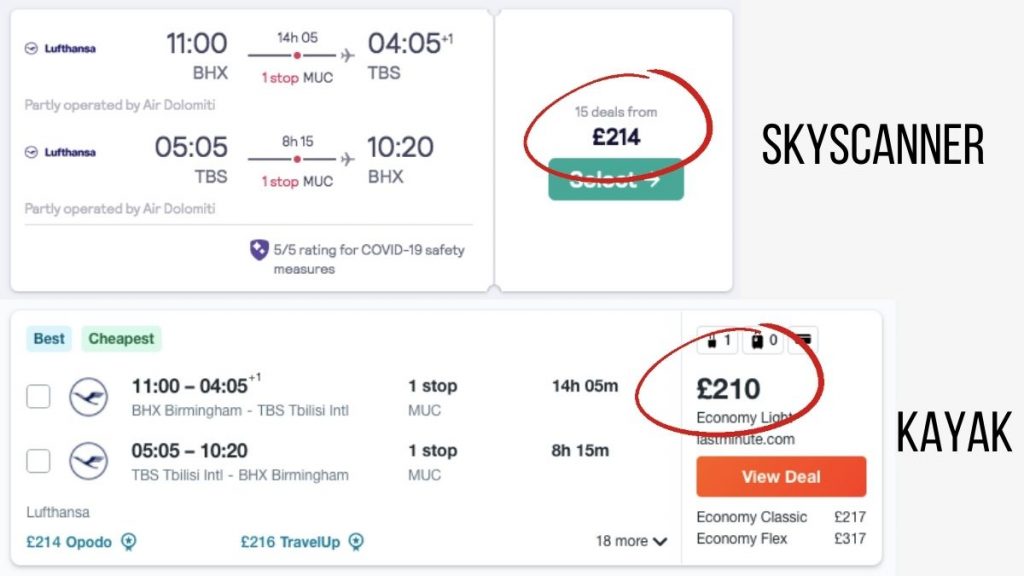This screenshot has height=576, width=1024.
Task: Click the orange View Deal button
Action: tap(781, 477)
